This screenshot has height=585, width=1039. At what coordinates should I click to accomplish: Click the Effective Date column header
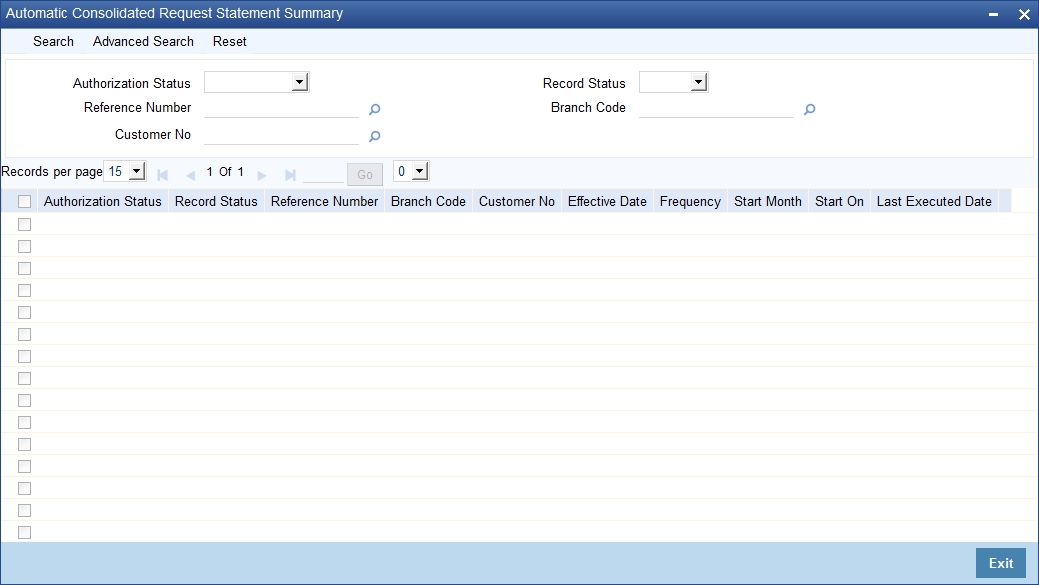pyautogui.click(x=607, y=201)
